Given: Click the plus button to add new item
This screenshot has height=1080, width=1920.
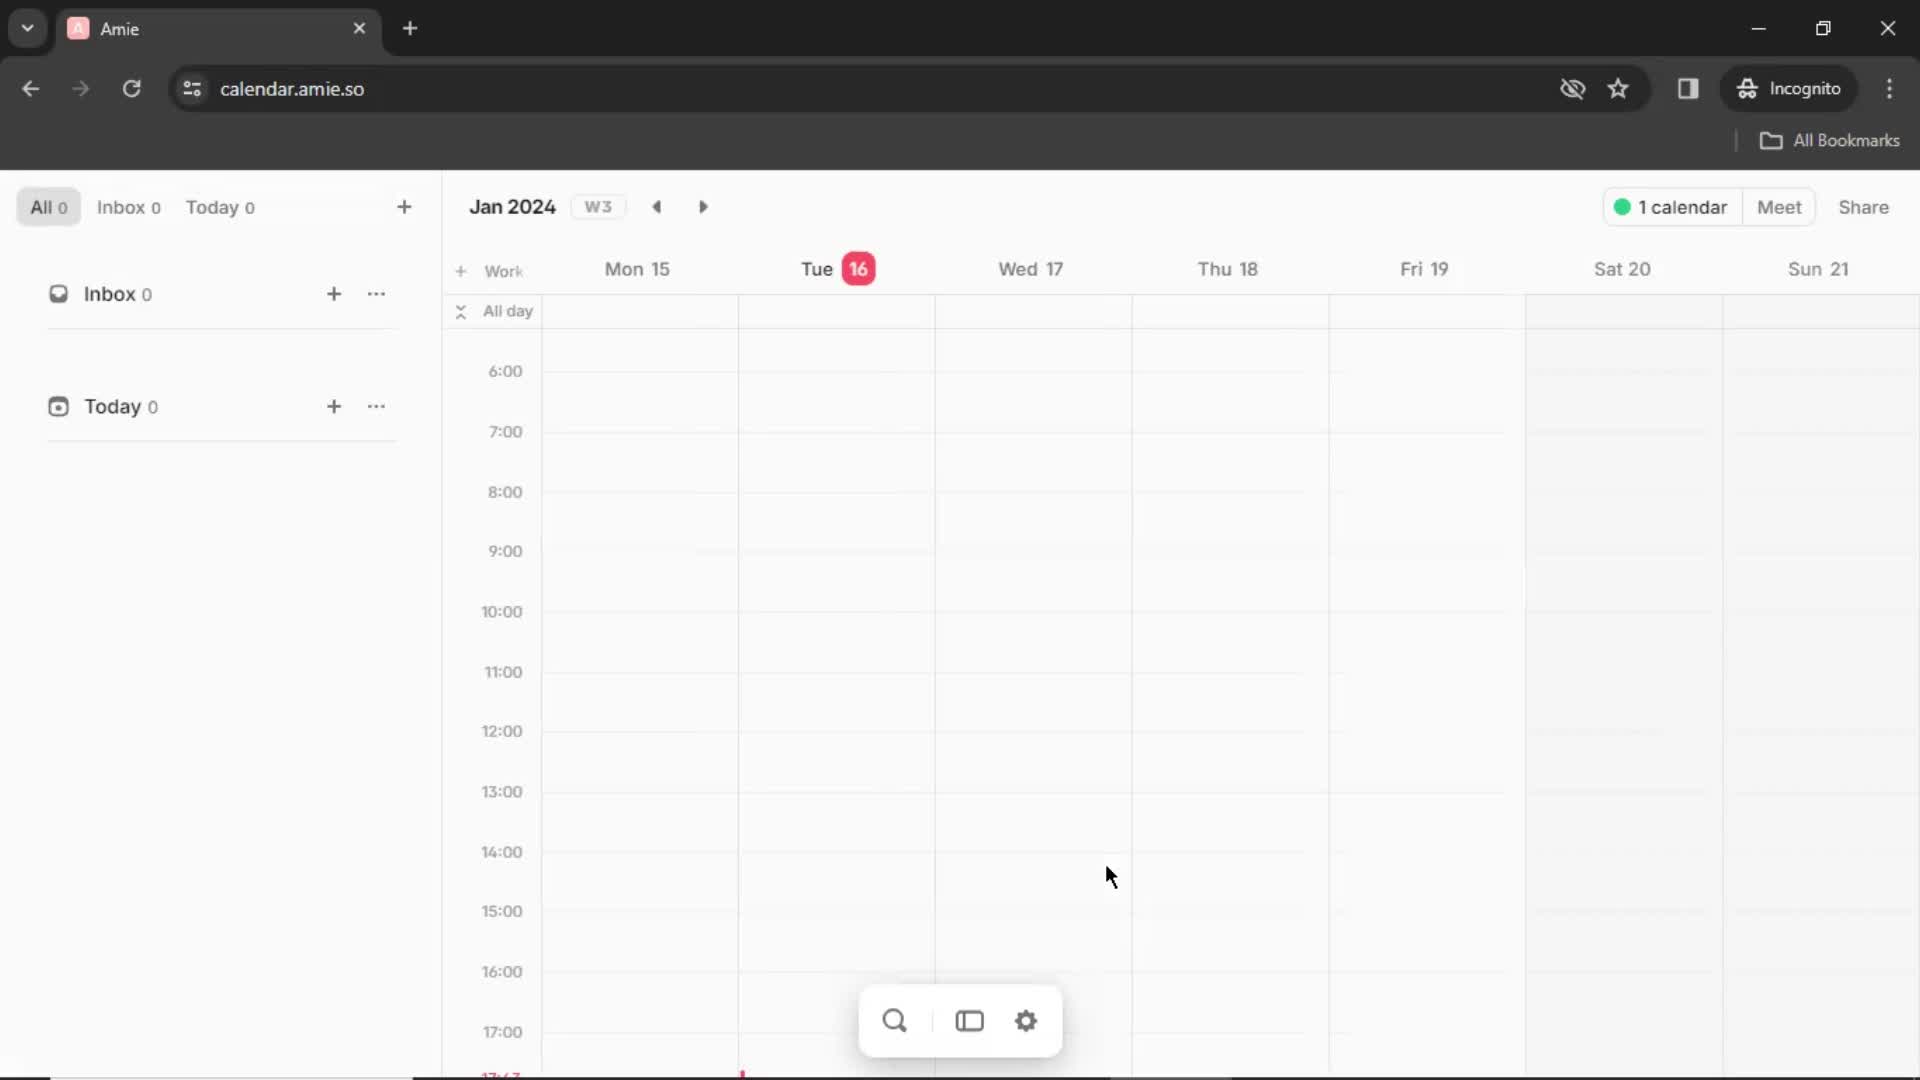Looking at the screenshot, I should coord(404,207).
